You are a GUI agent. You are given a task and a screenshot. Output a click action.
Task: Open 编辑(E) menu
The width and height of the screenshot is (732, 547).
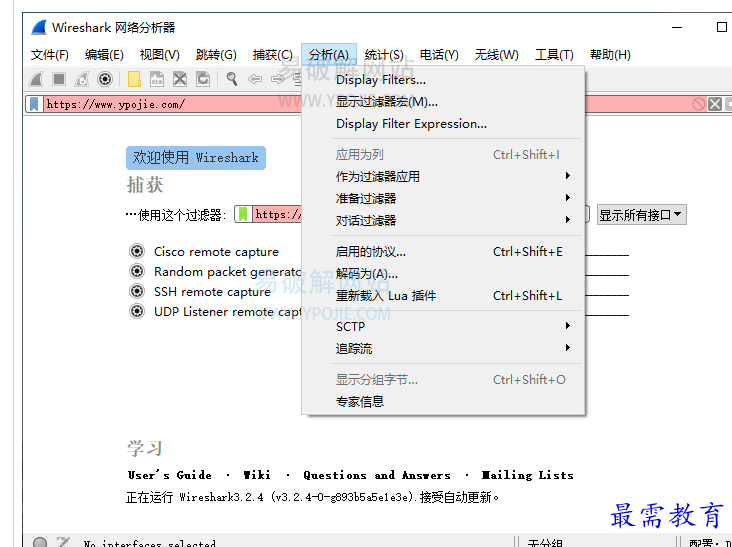[x=104, y=55]
